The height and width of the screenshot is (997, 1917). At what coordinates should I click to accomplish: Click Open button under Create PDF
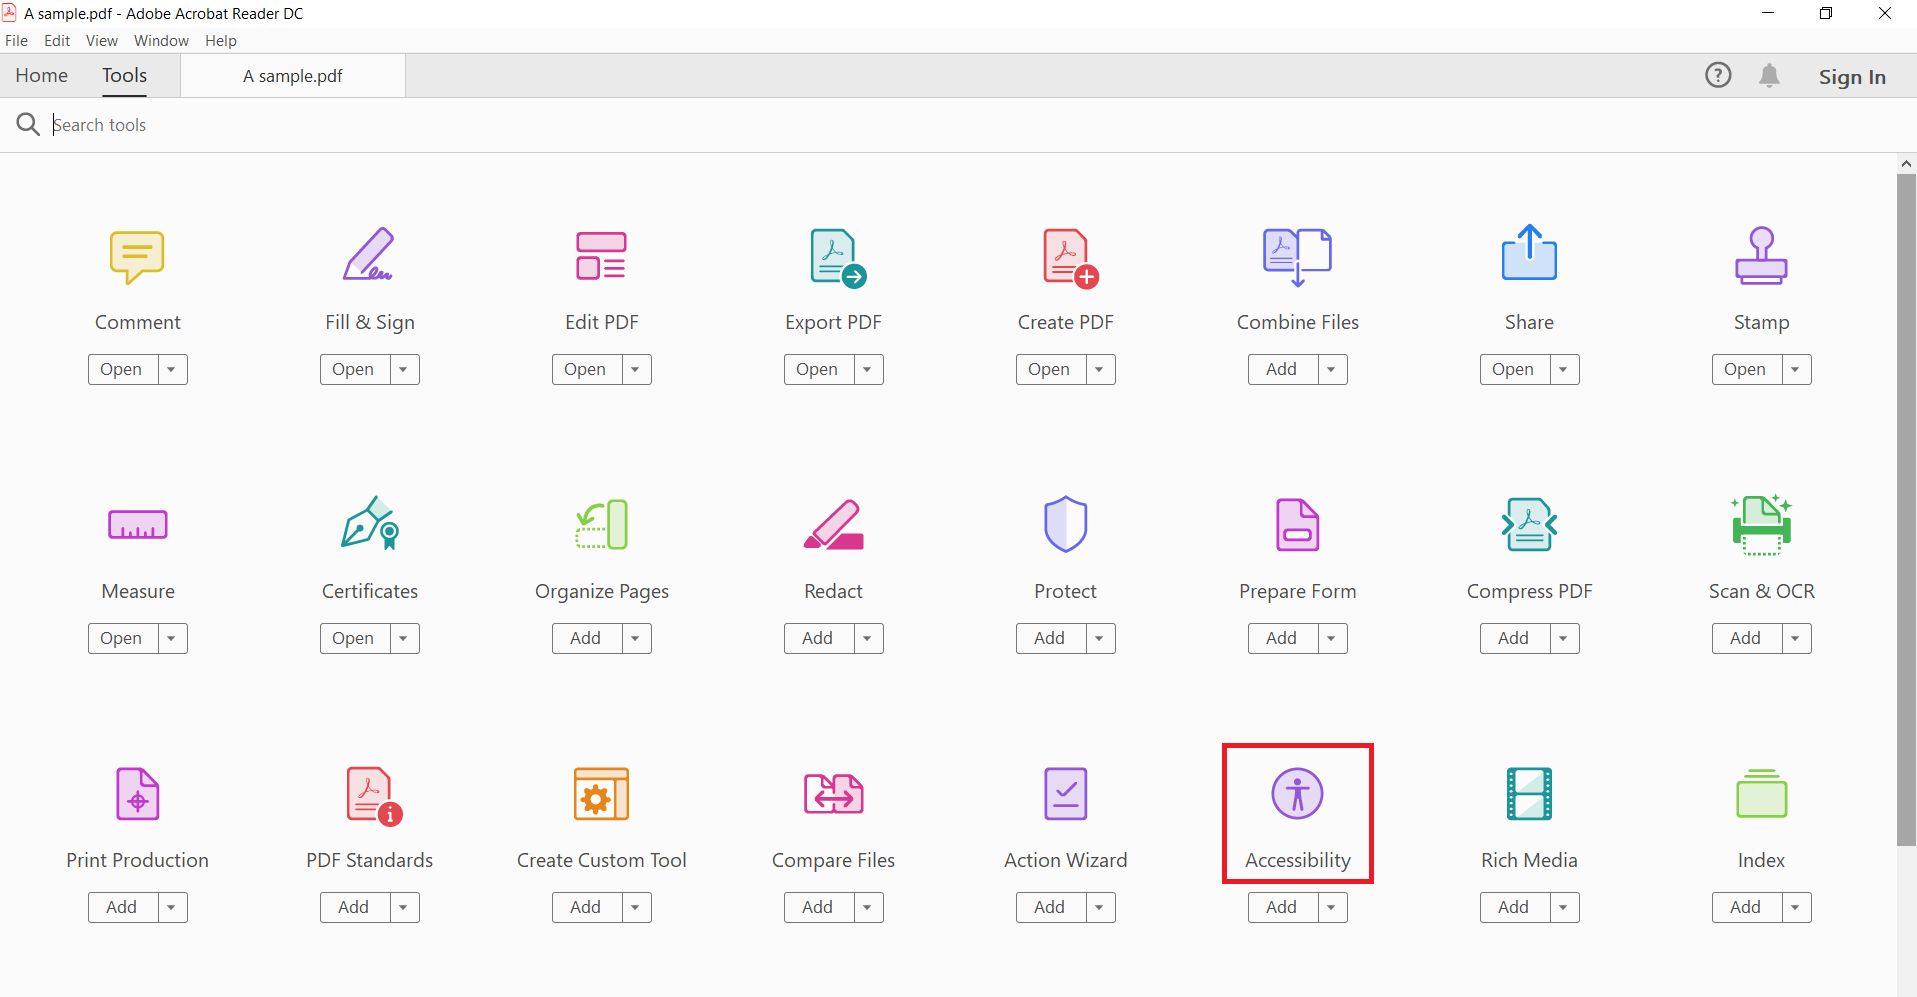click(1050, 369)
